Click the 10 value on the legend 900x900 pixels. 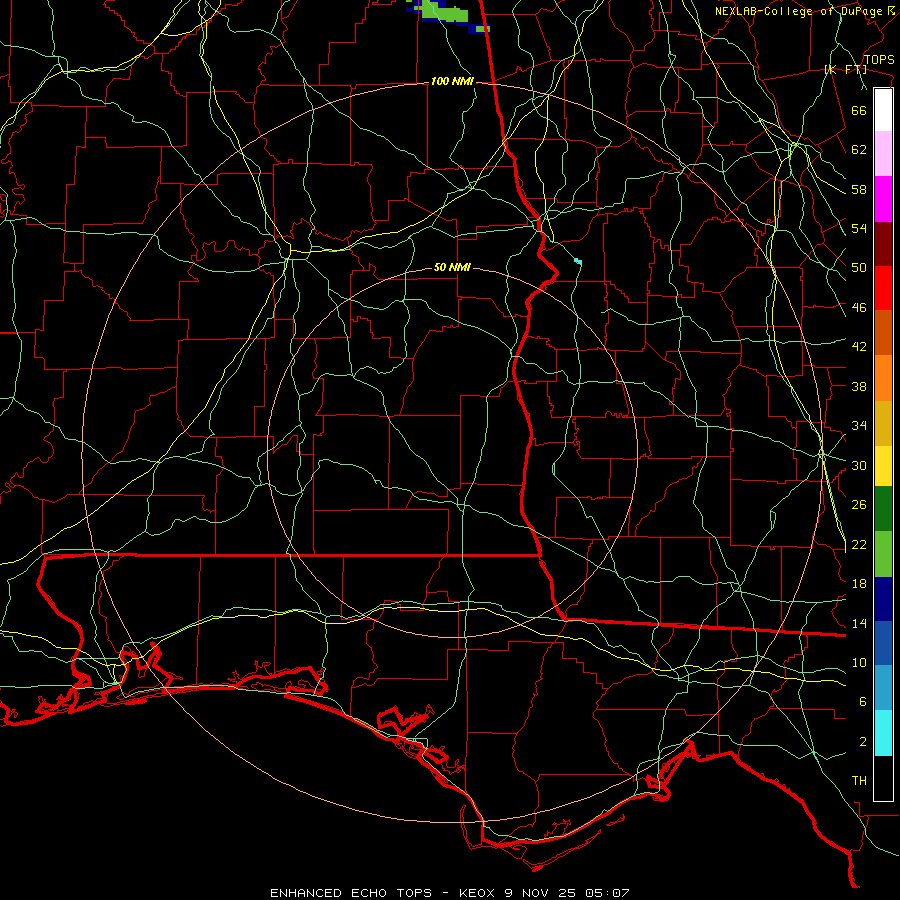[859, 663]
